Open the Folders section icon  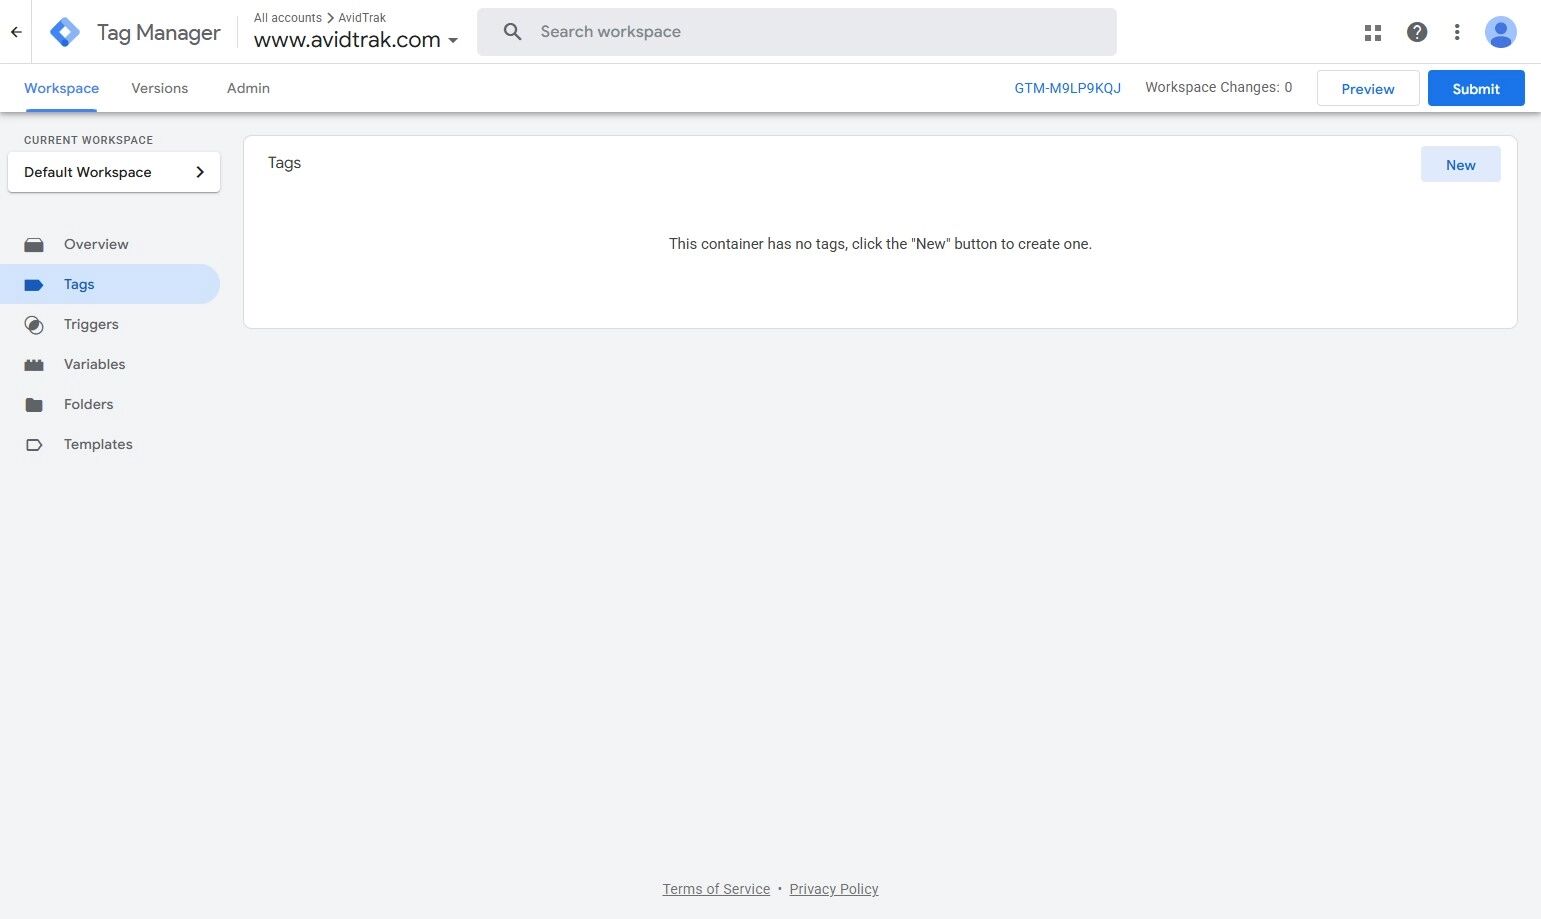tap(34, 404)
